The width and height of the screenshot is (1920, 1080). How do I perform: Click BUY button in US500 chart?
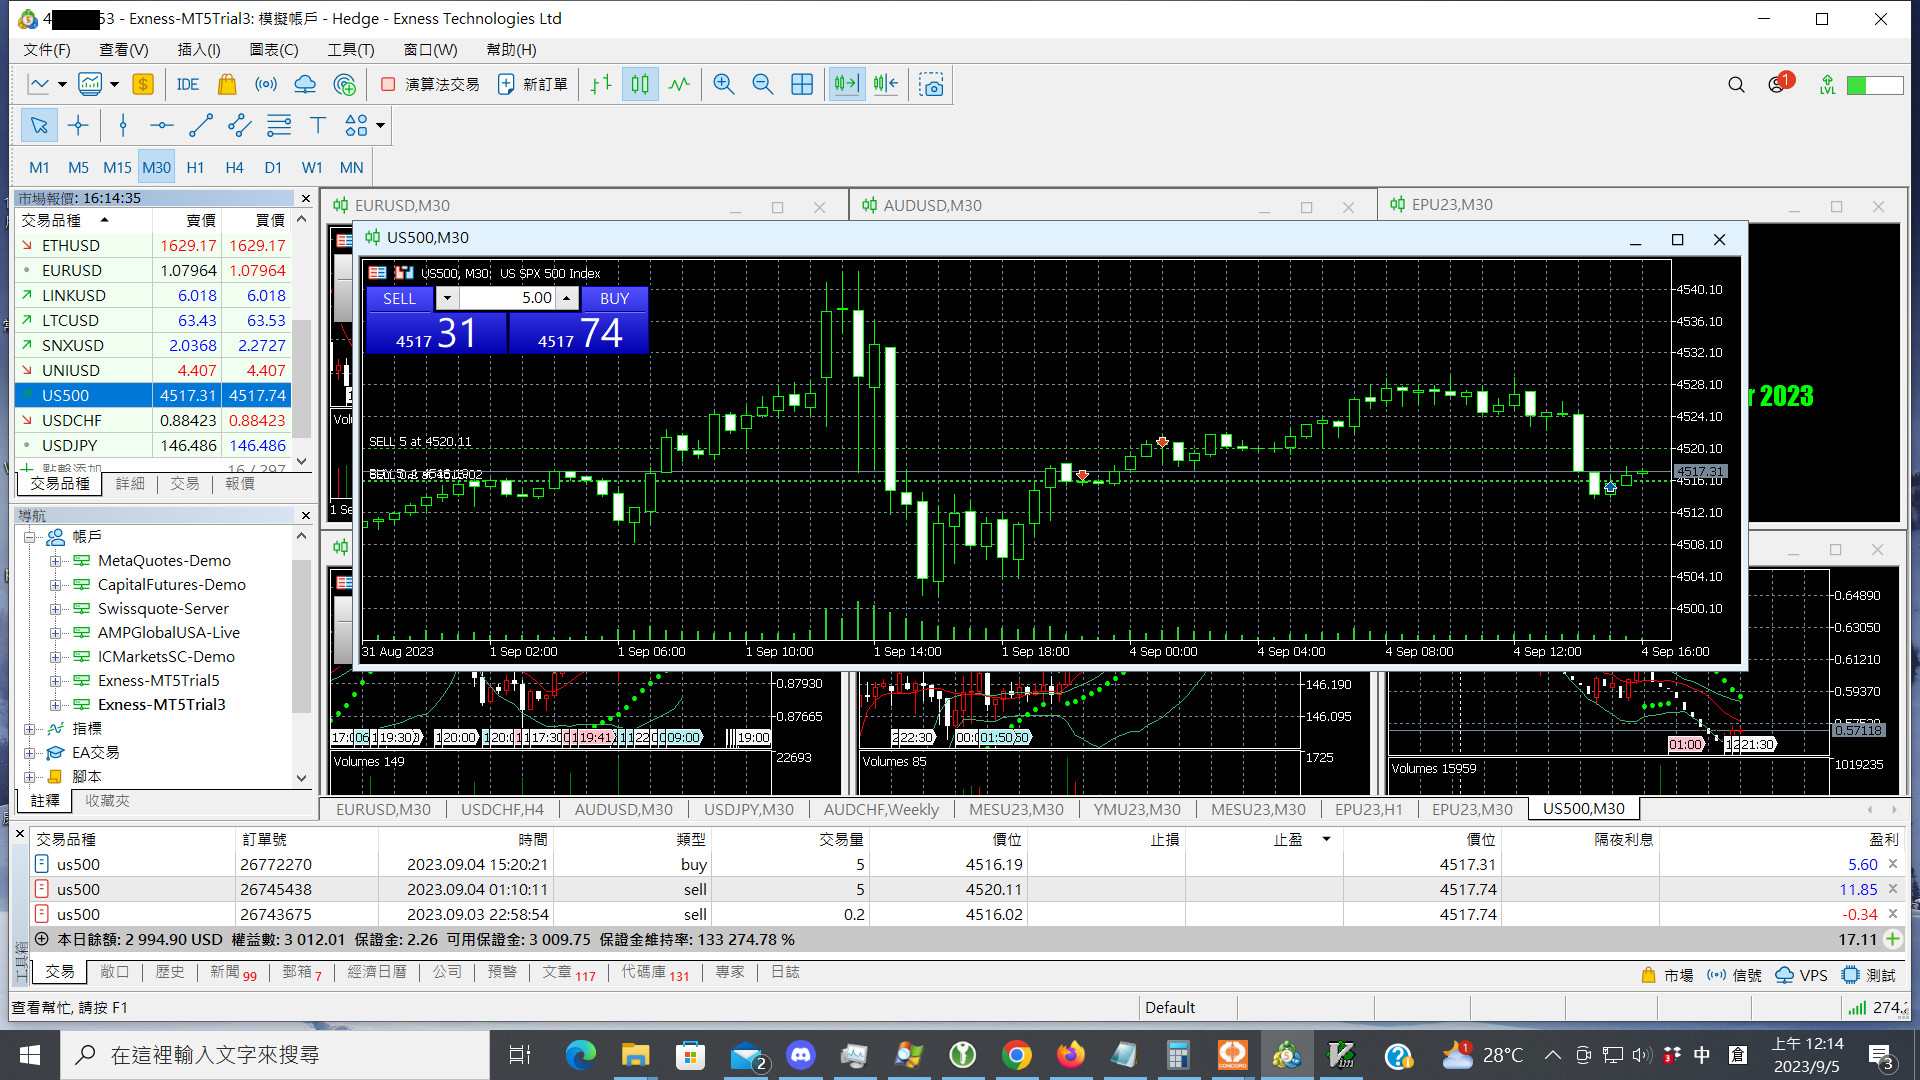[x=614, y=298]
